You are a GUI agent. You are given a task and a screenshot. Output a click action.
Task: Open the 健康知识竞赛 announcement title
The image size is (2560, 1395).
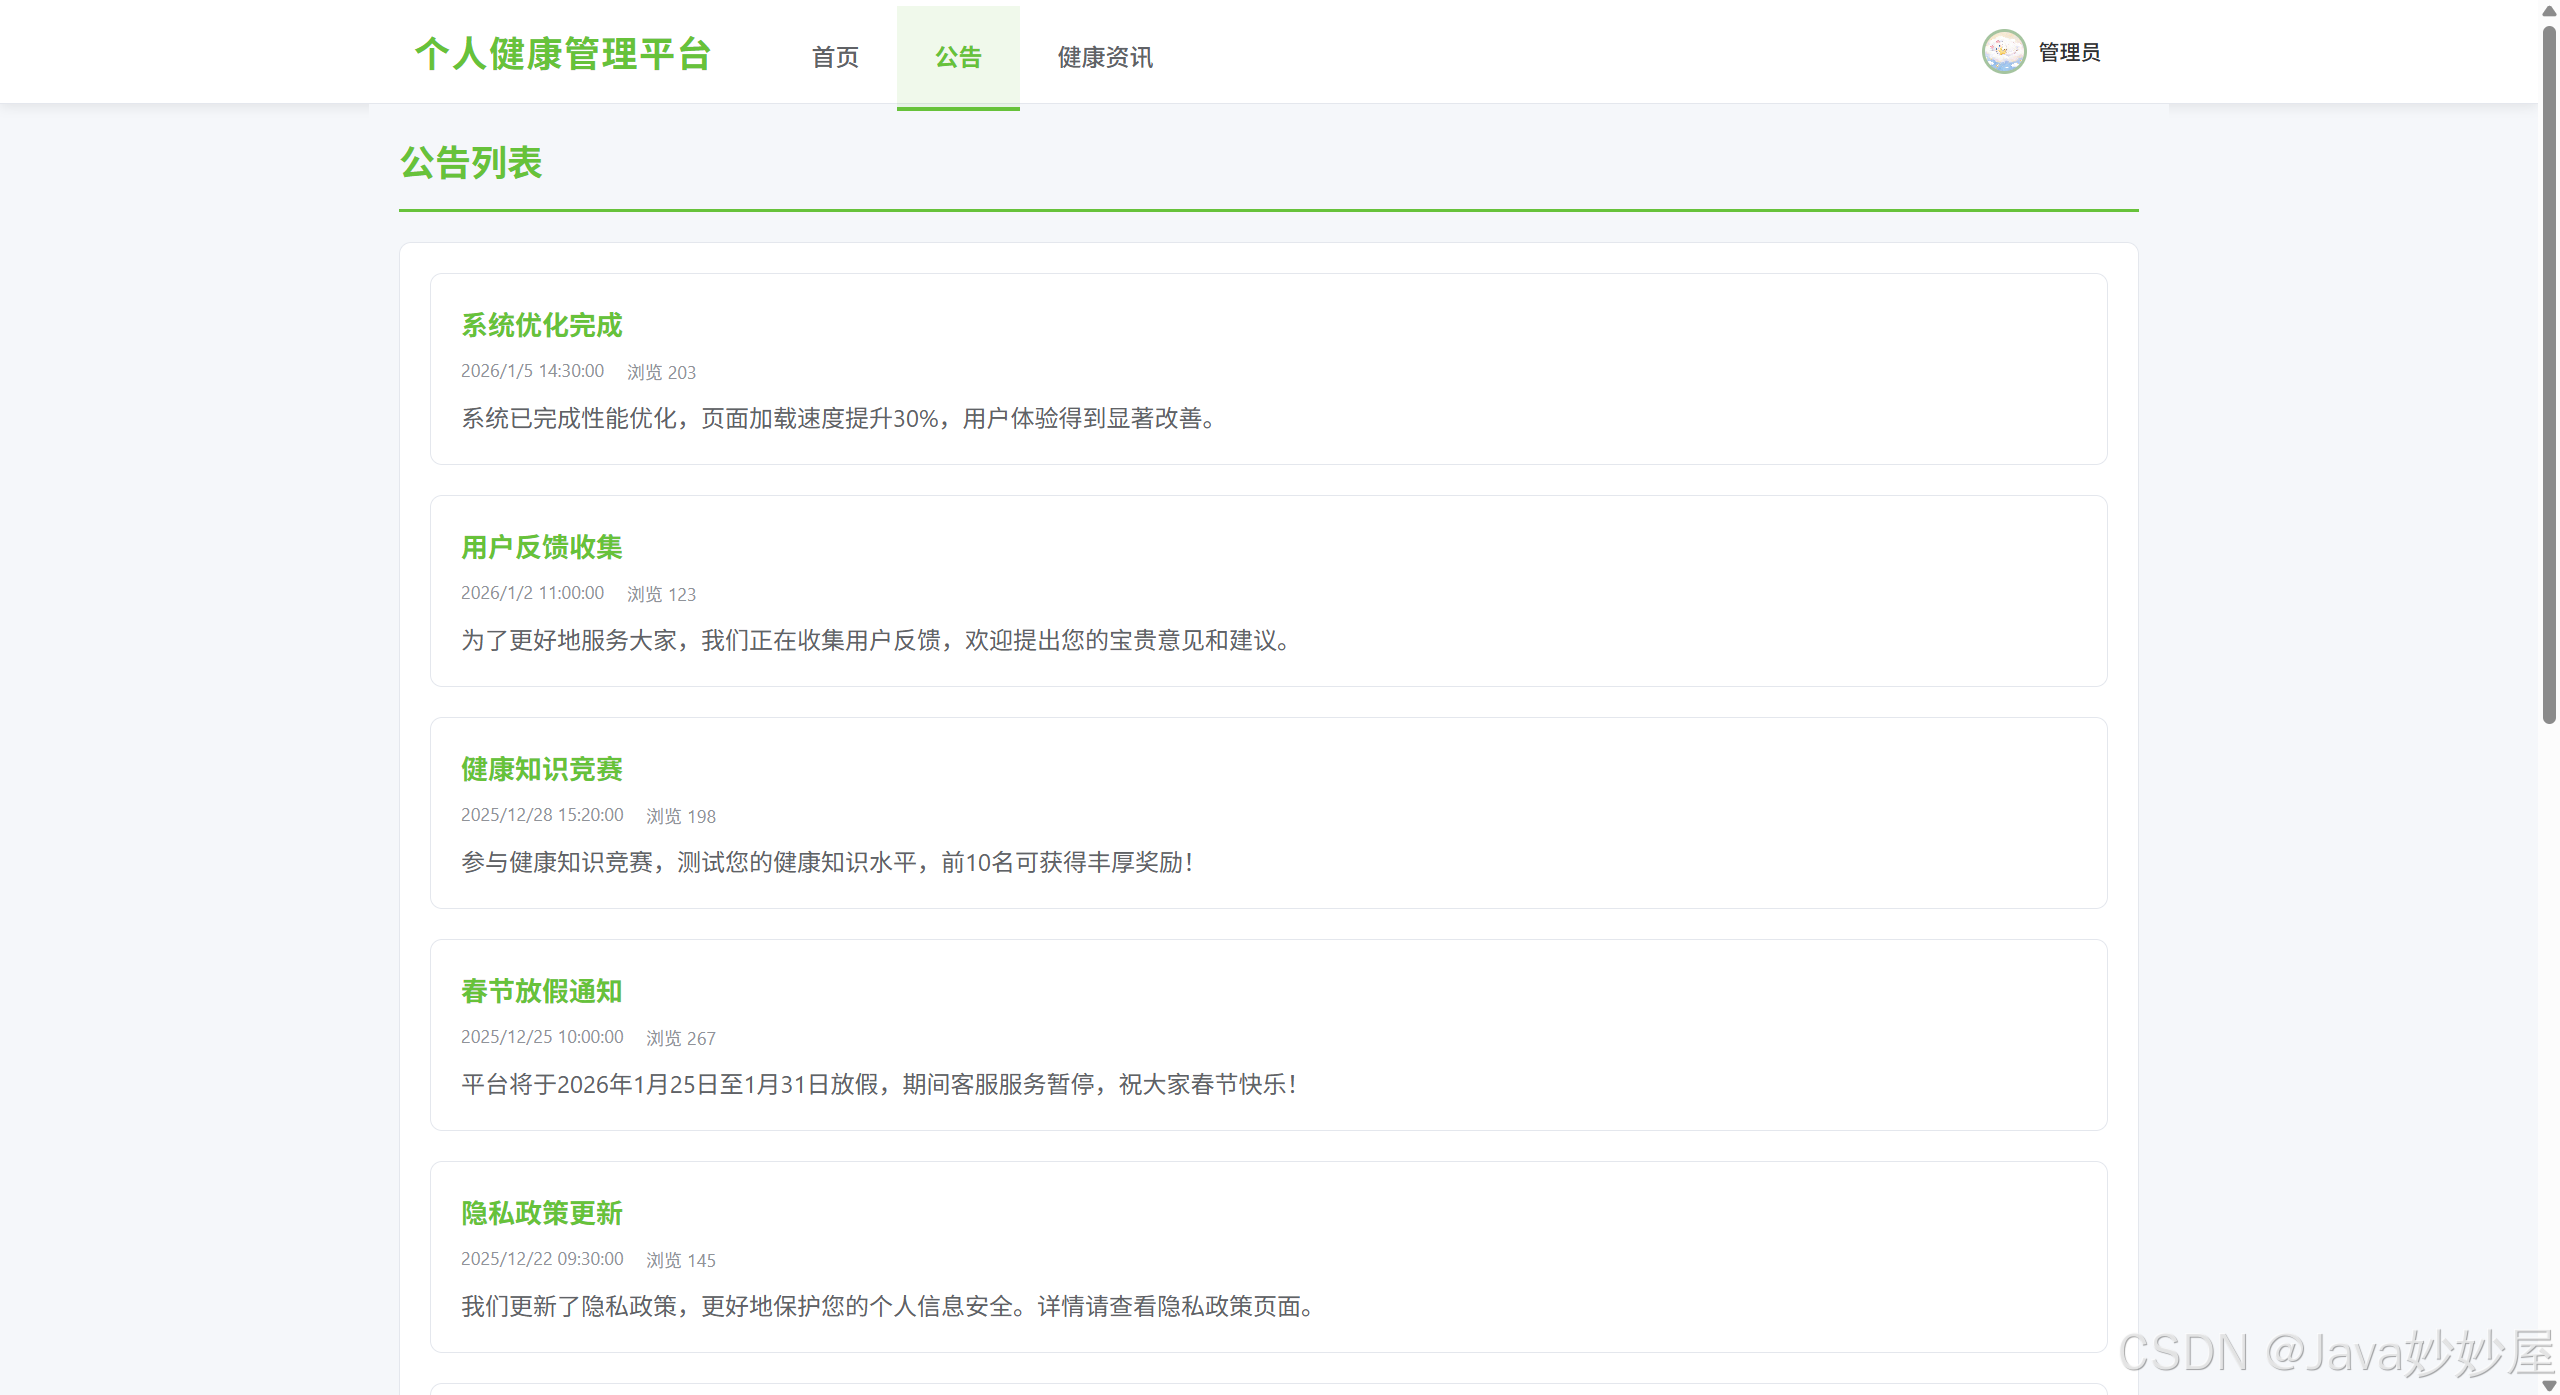click(541, 769)
